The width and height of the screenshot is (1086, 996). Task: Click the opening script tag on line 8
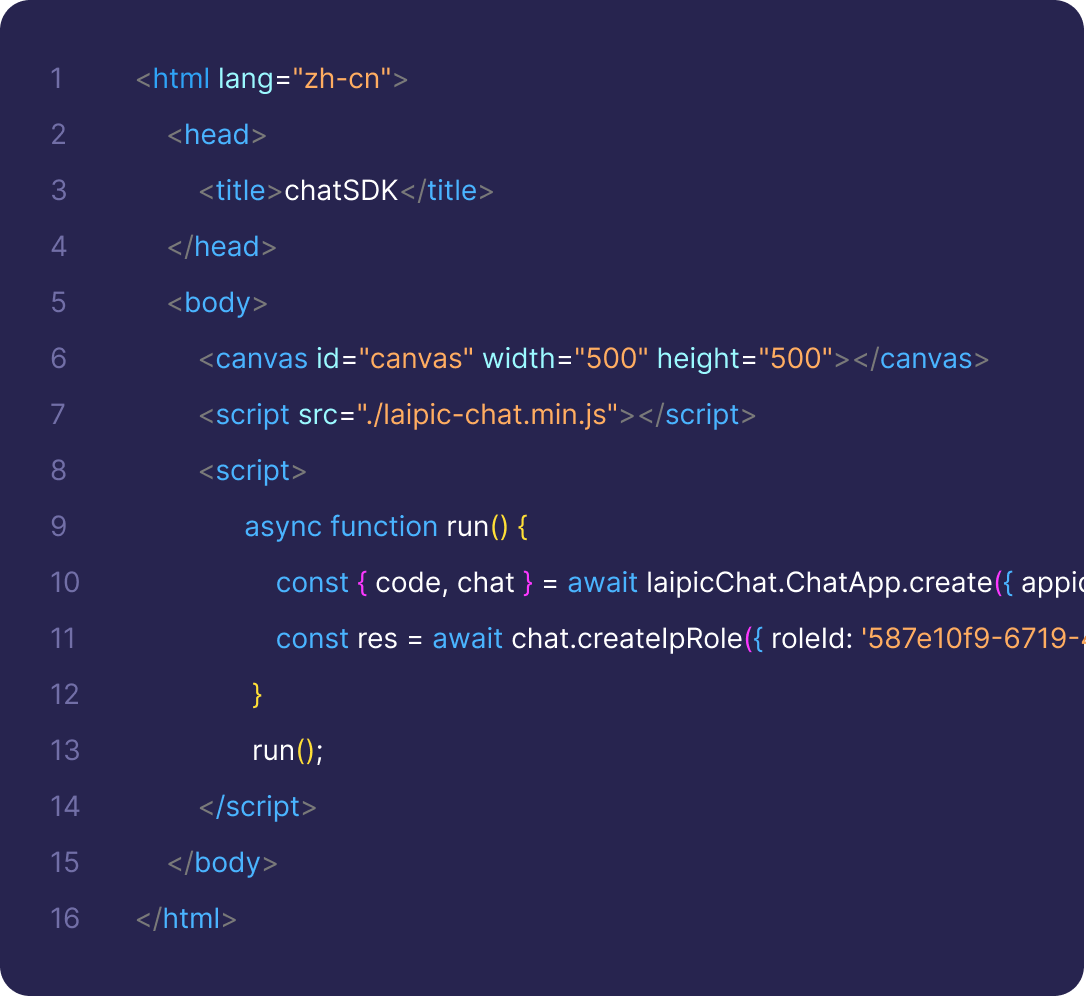[x=253, y=471]
